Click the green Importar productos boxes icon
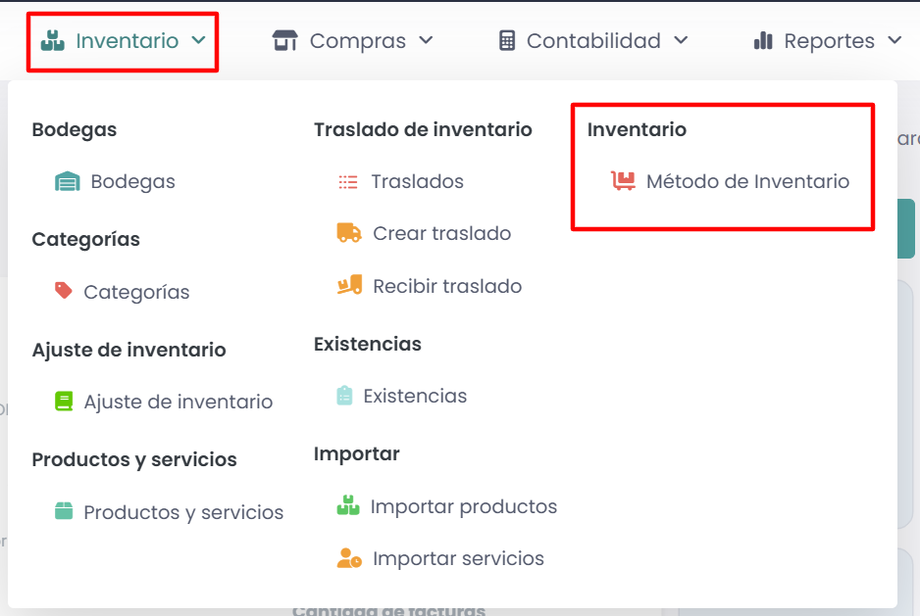 coord(348,506)
